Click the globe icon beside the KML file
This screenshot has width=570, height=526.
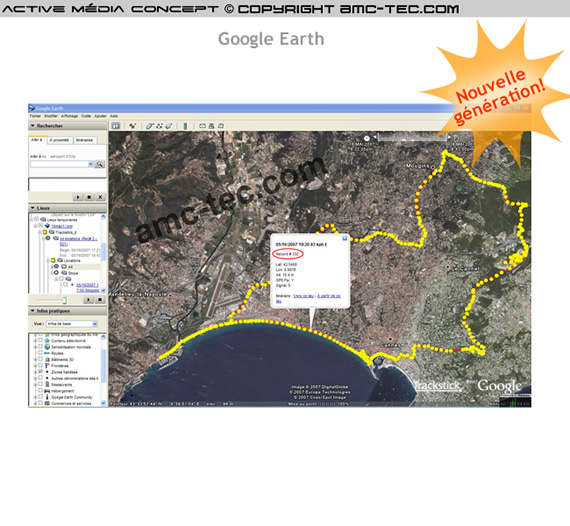point(47,226)
